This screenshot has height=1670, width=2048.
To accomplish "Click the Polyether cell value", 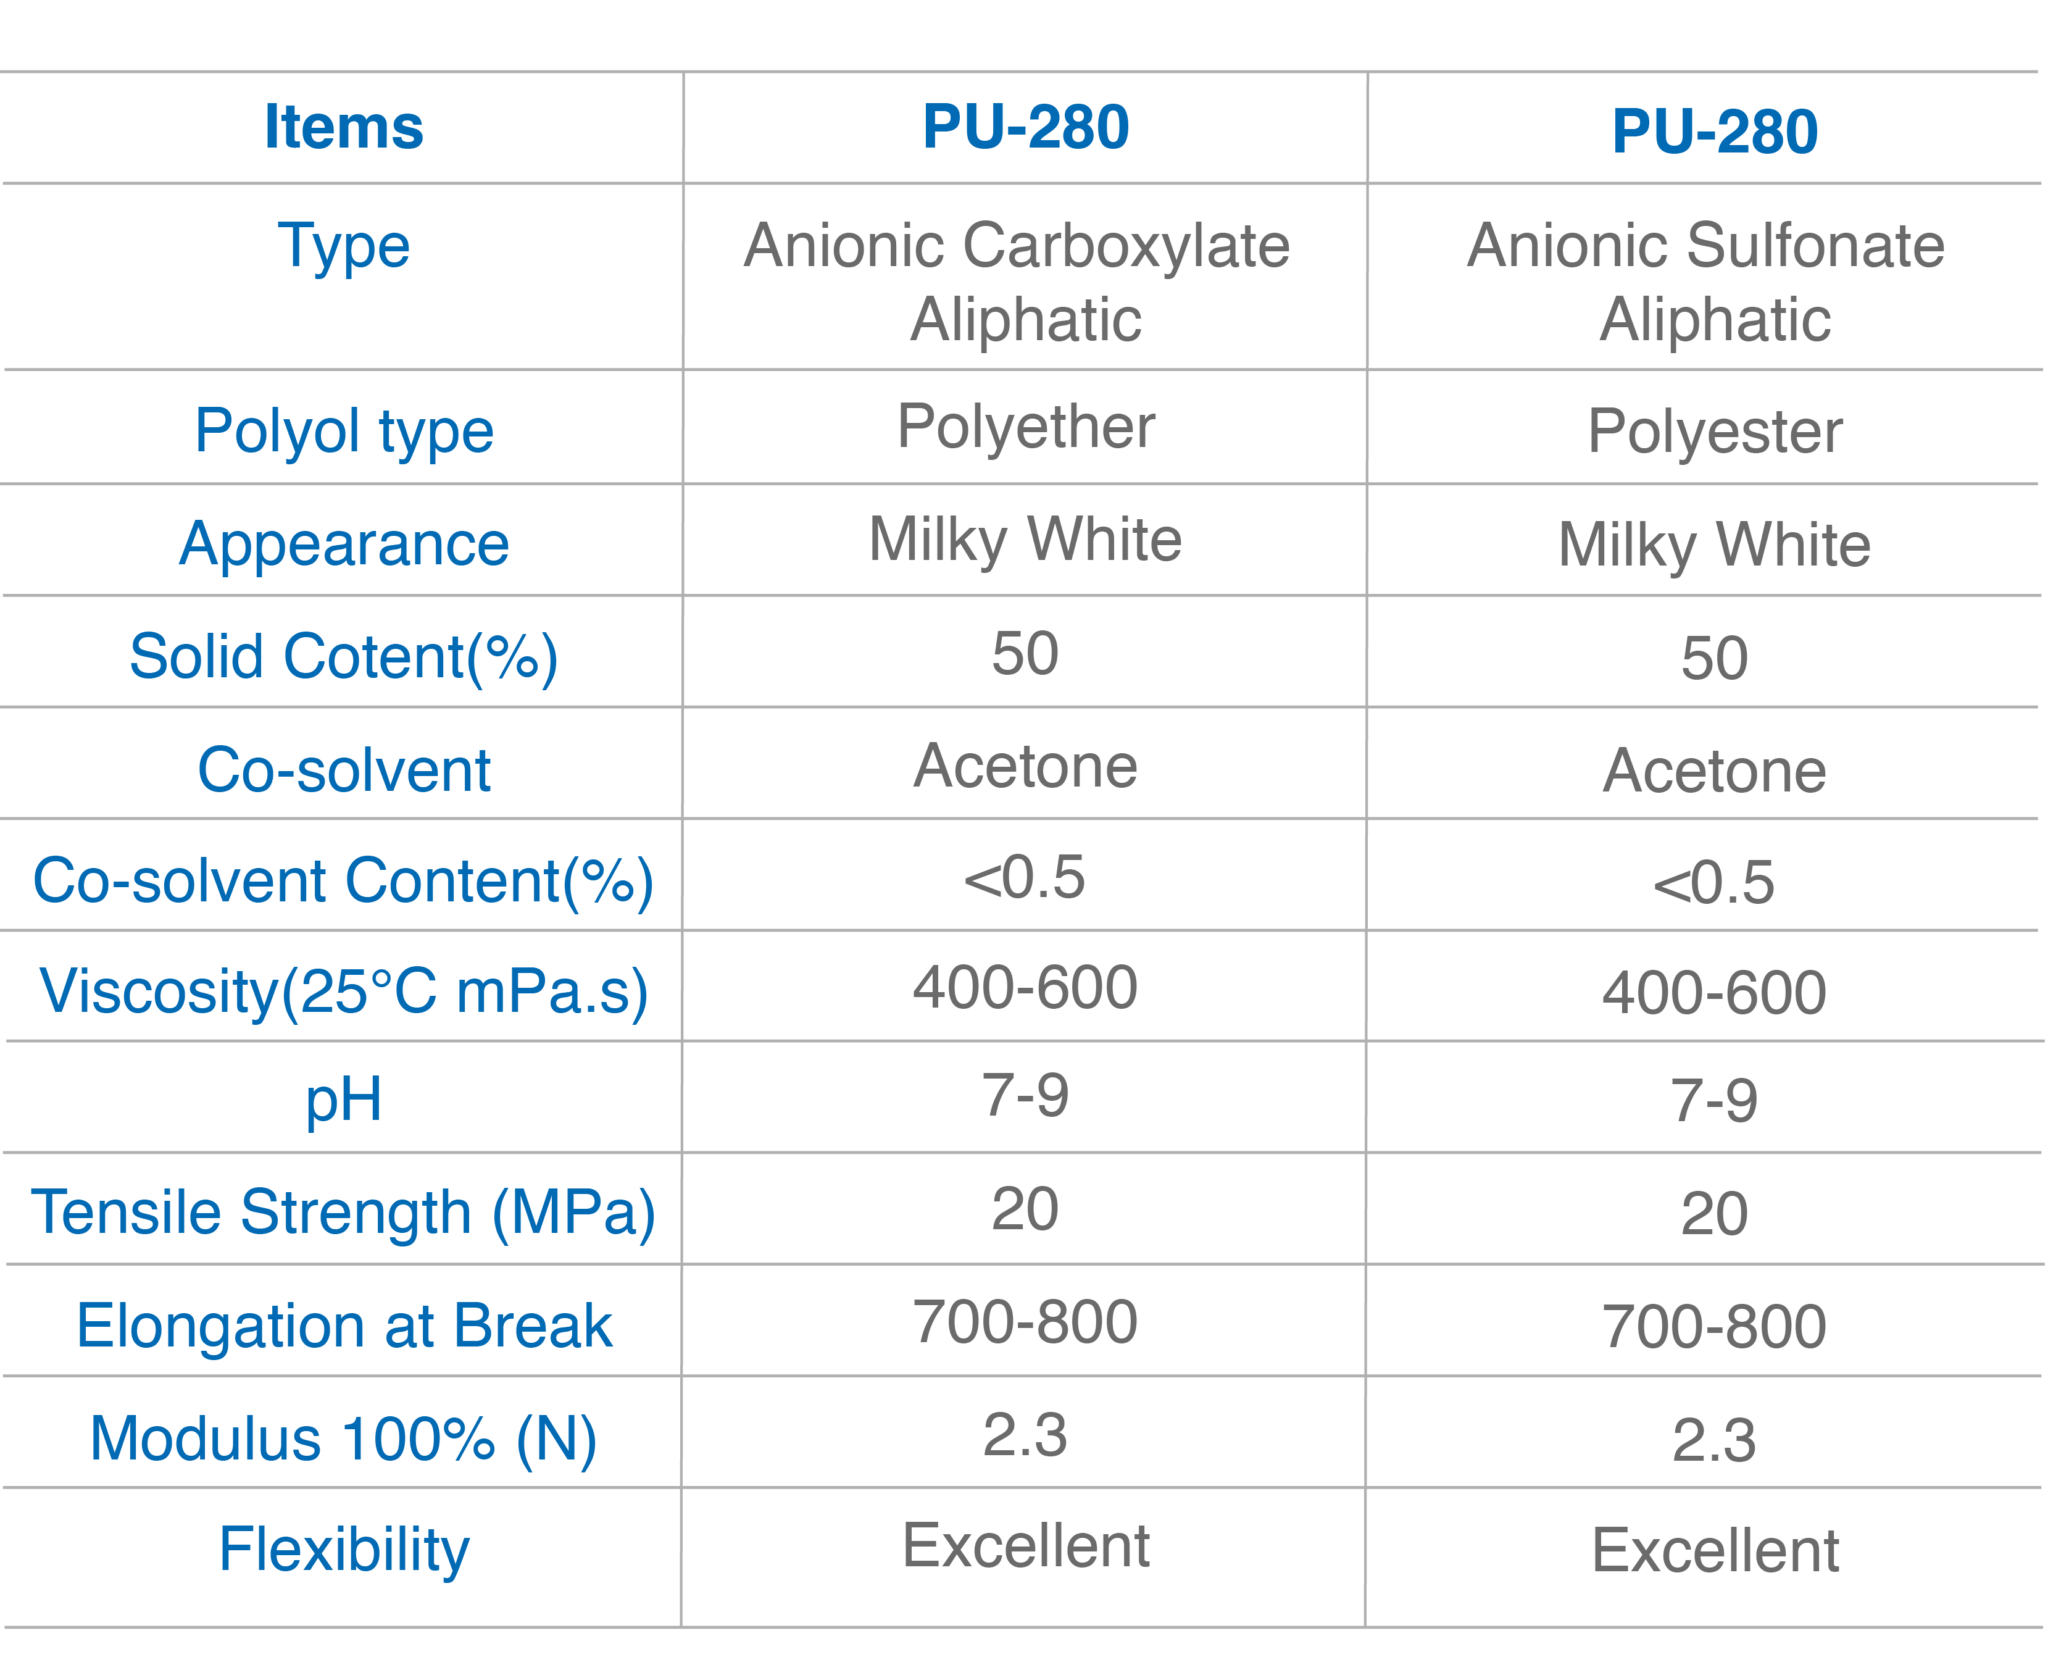I will (x=1025, y=426).
